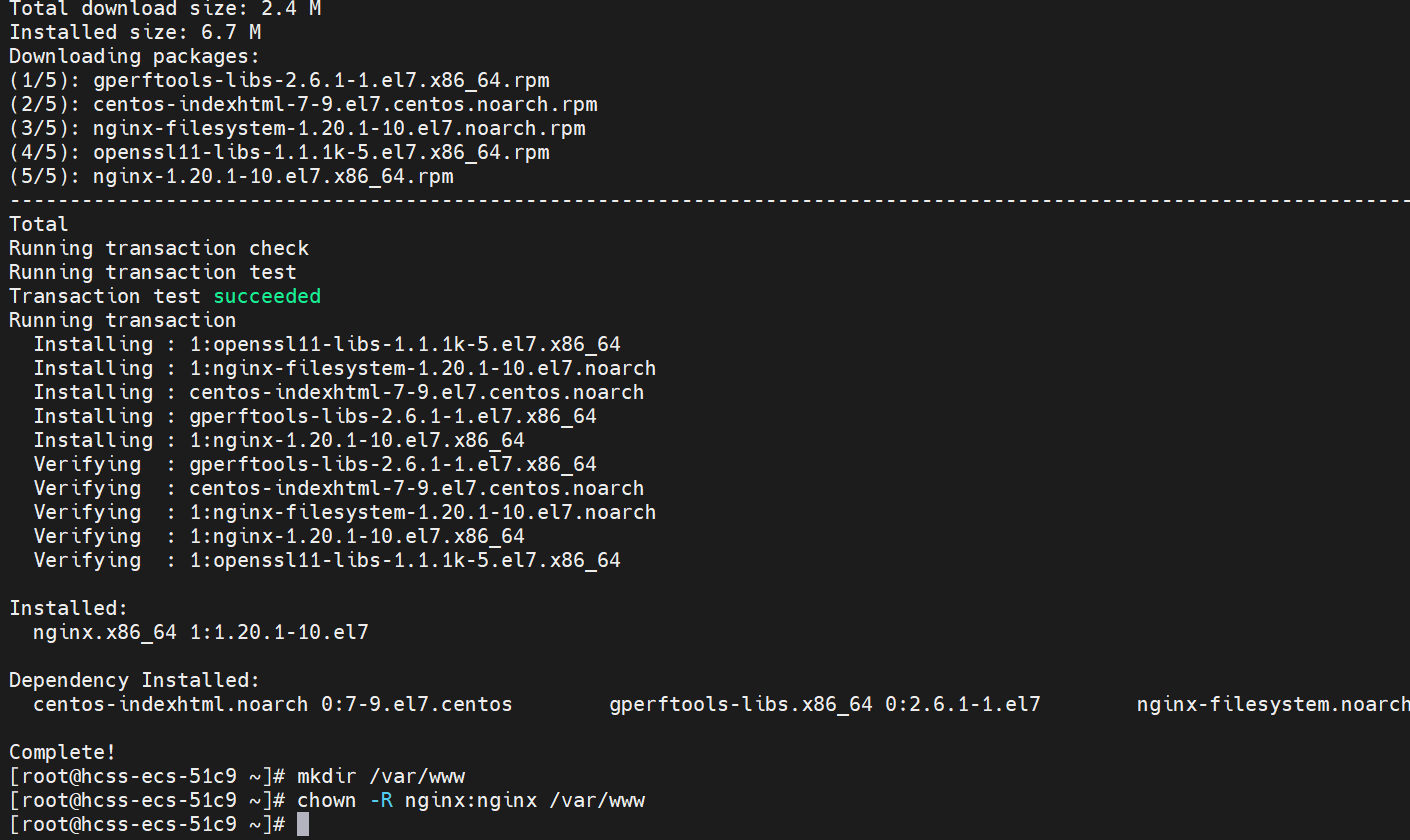Click the "Total download size: 2.4 M" line
Screen dimensions: 1410x840
165,8
